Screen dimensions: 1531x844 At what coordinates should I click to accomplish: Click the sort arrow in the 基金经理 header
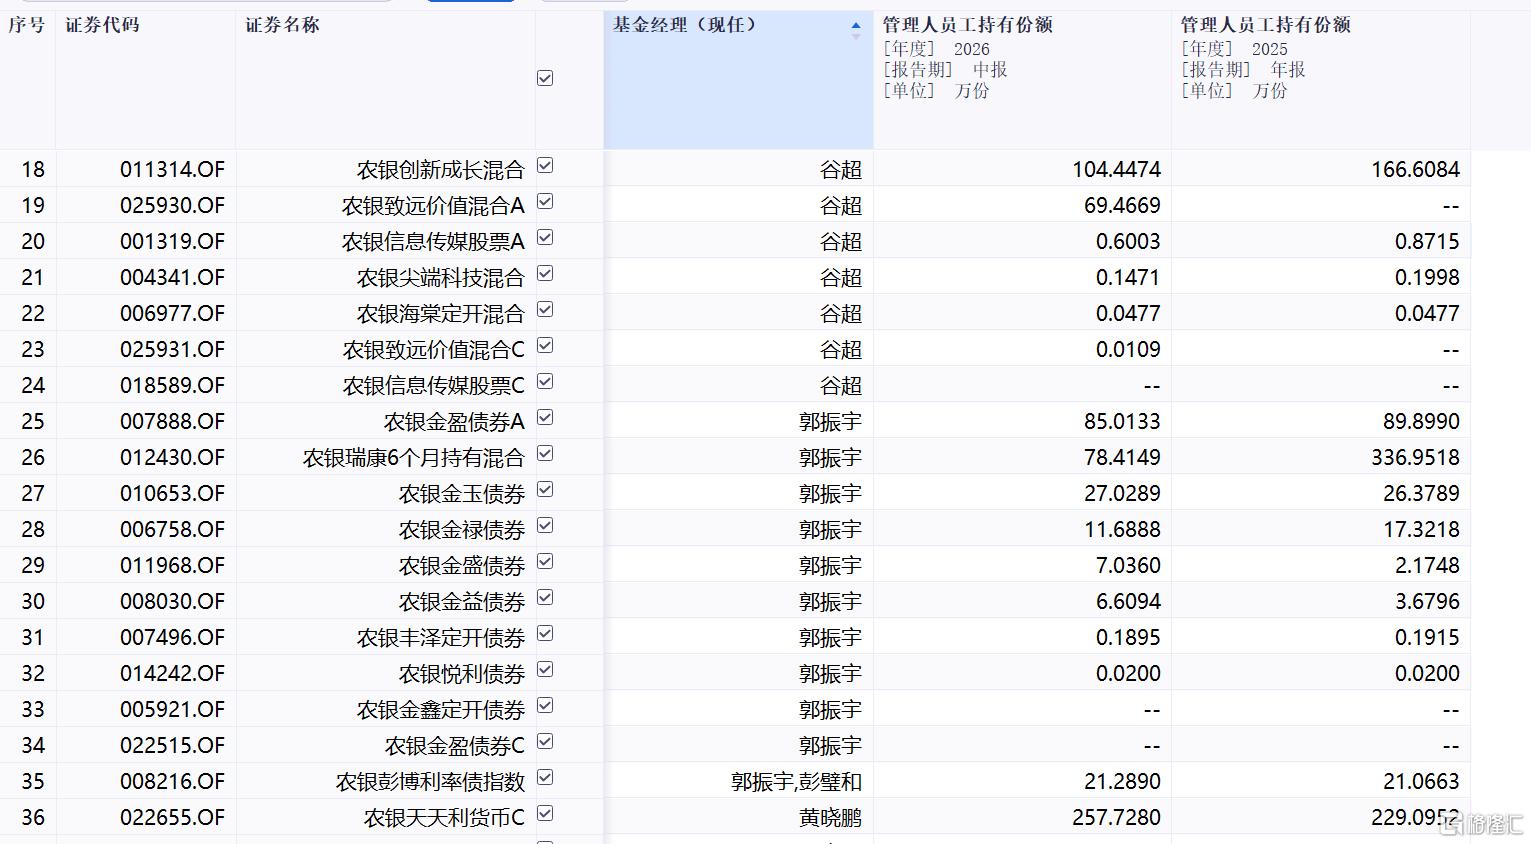(855, 31)
